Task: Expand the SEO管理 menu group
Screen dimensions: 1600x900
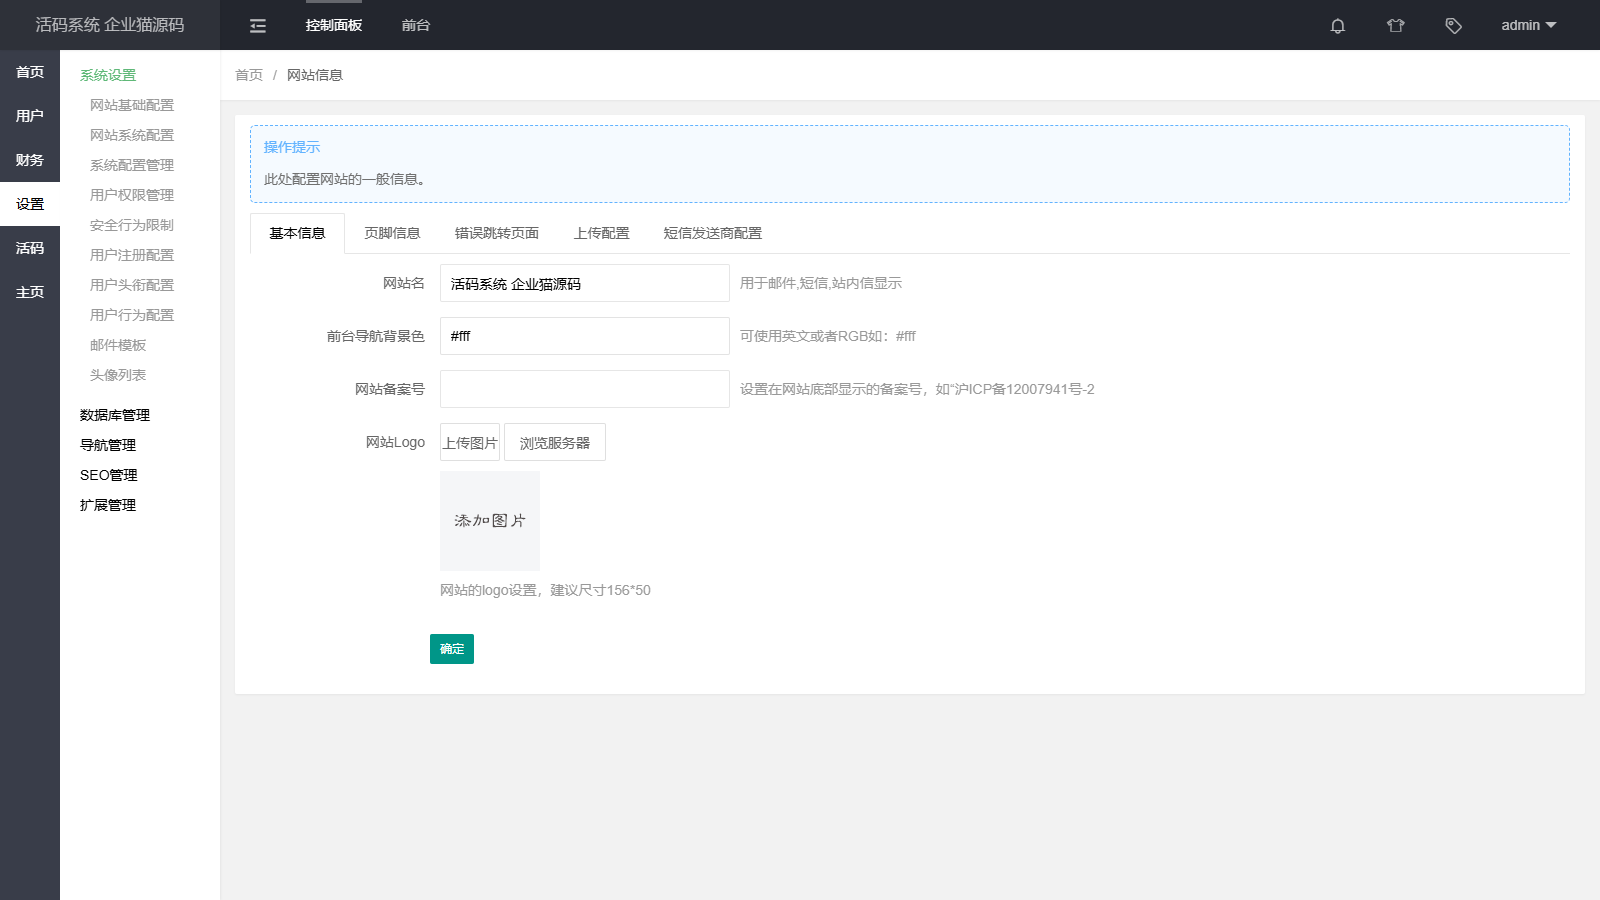Action: click(x=109, y=475)
